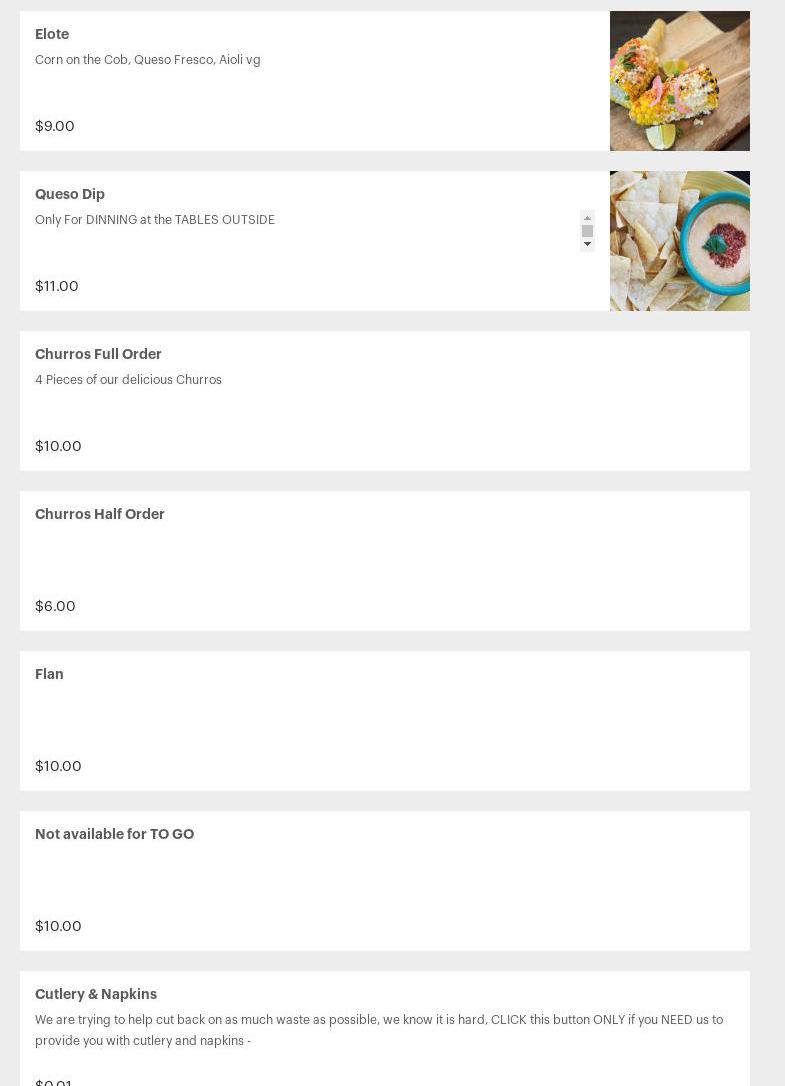This screenshot has width=785, height=1086.
Task: Click the $9.00 Elote price
Action: coord(55,126)
